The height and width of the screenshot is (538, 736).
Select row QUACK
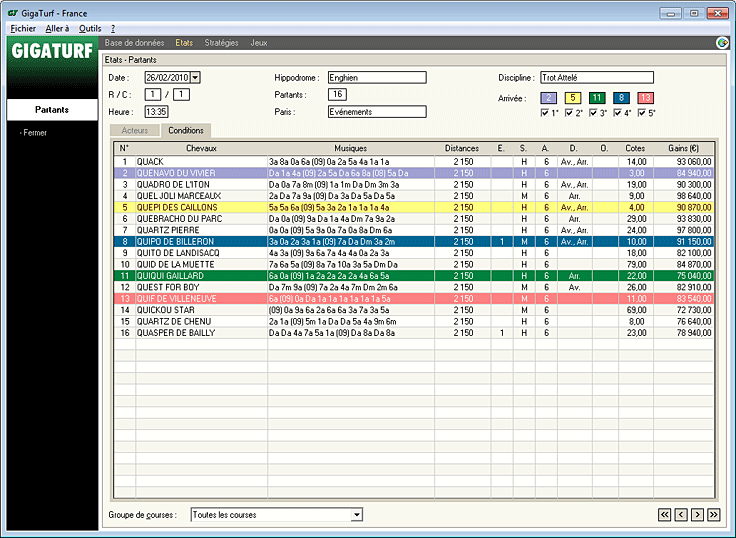414,161
